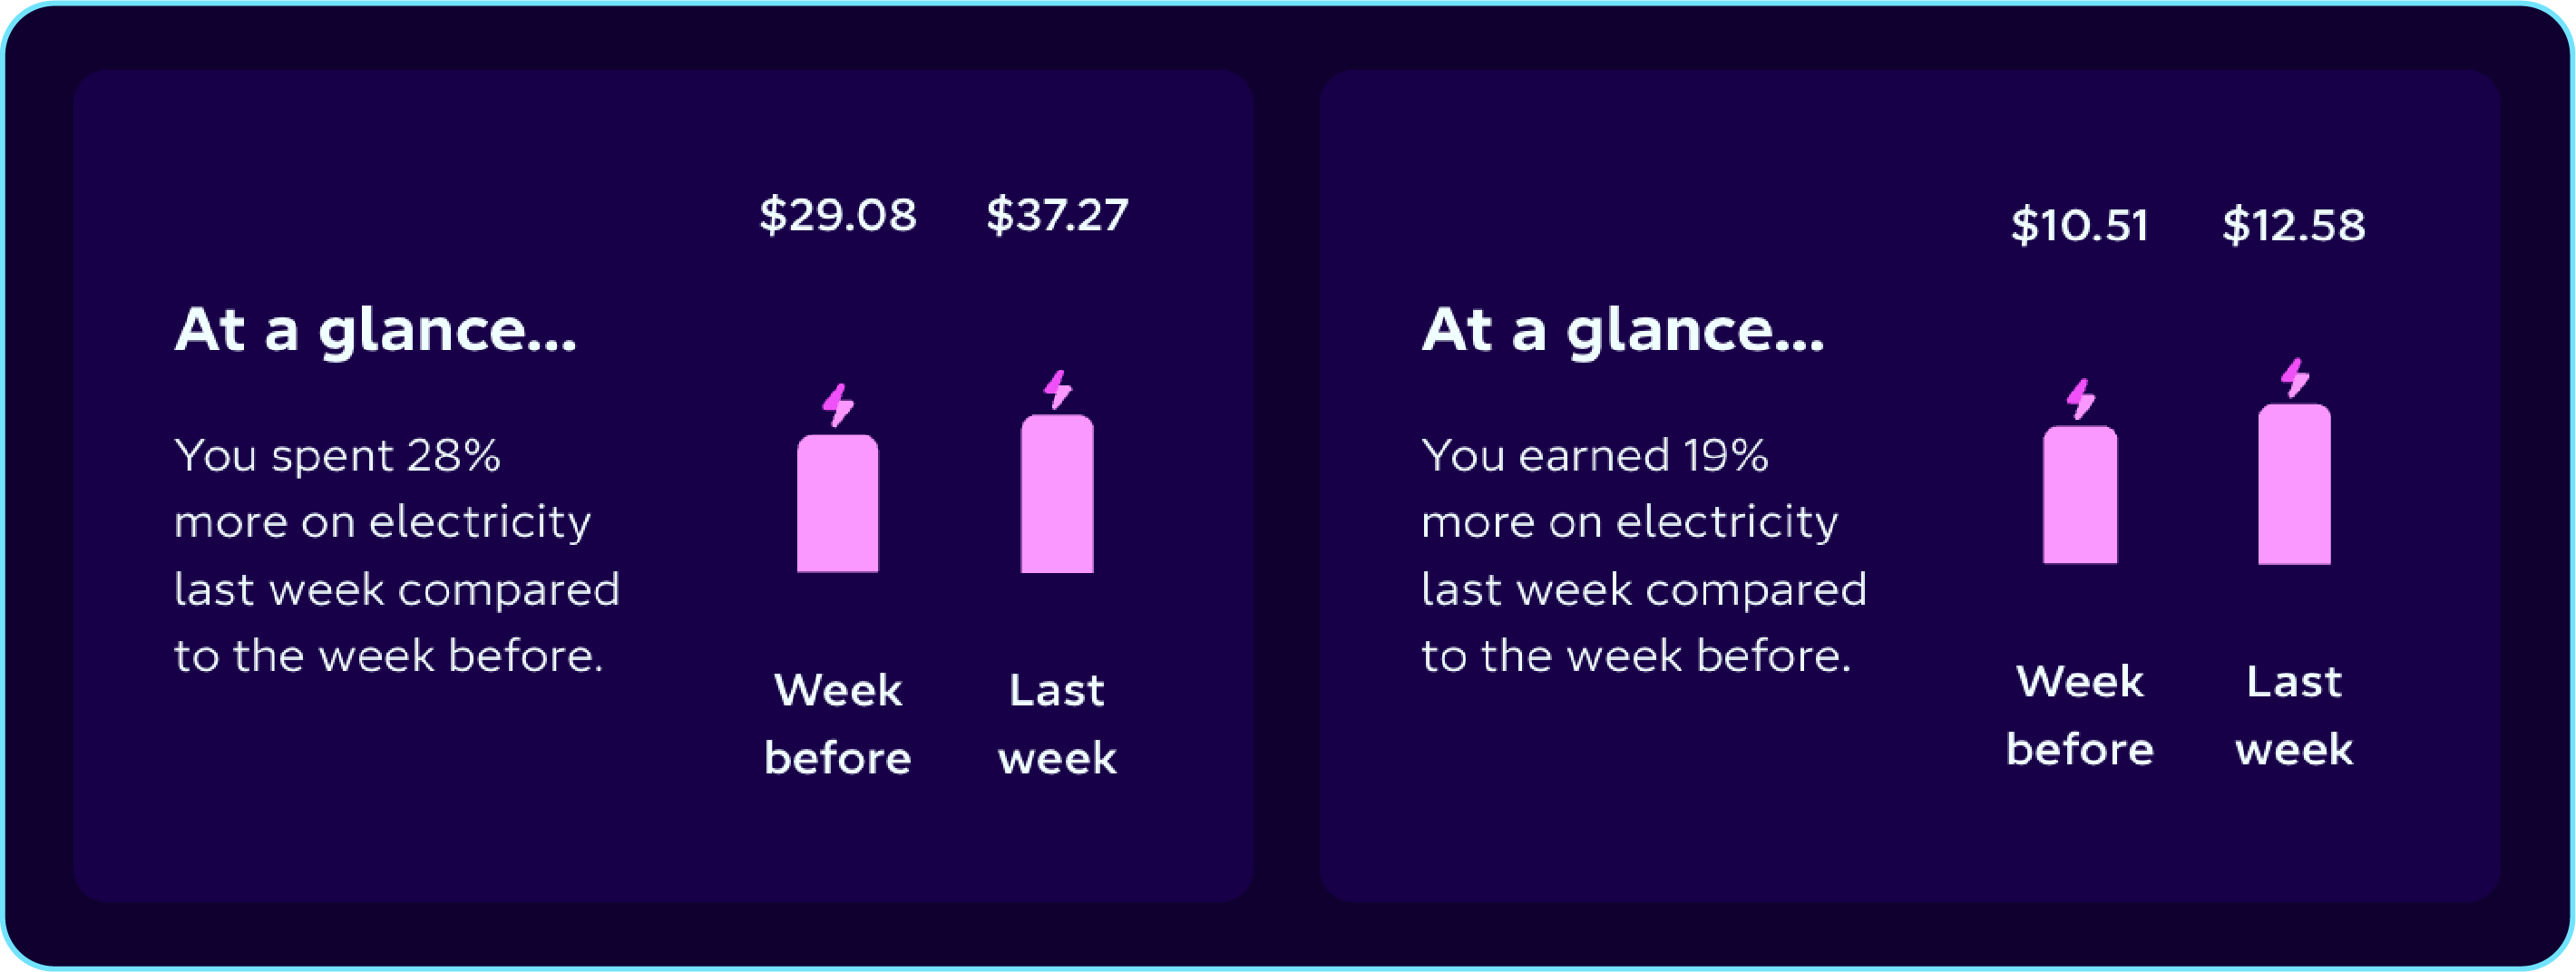Screen dimensions: 2576x972
Task: Click lightning bolt above $37.27 last-week bar
Action: tap(1058, 389)
